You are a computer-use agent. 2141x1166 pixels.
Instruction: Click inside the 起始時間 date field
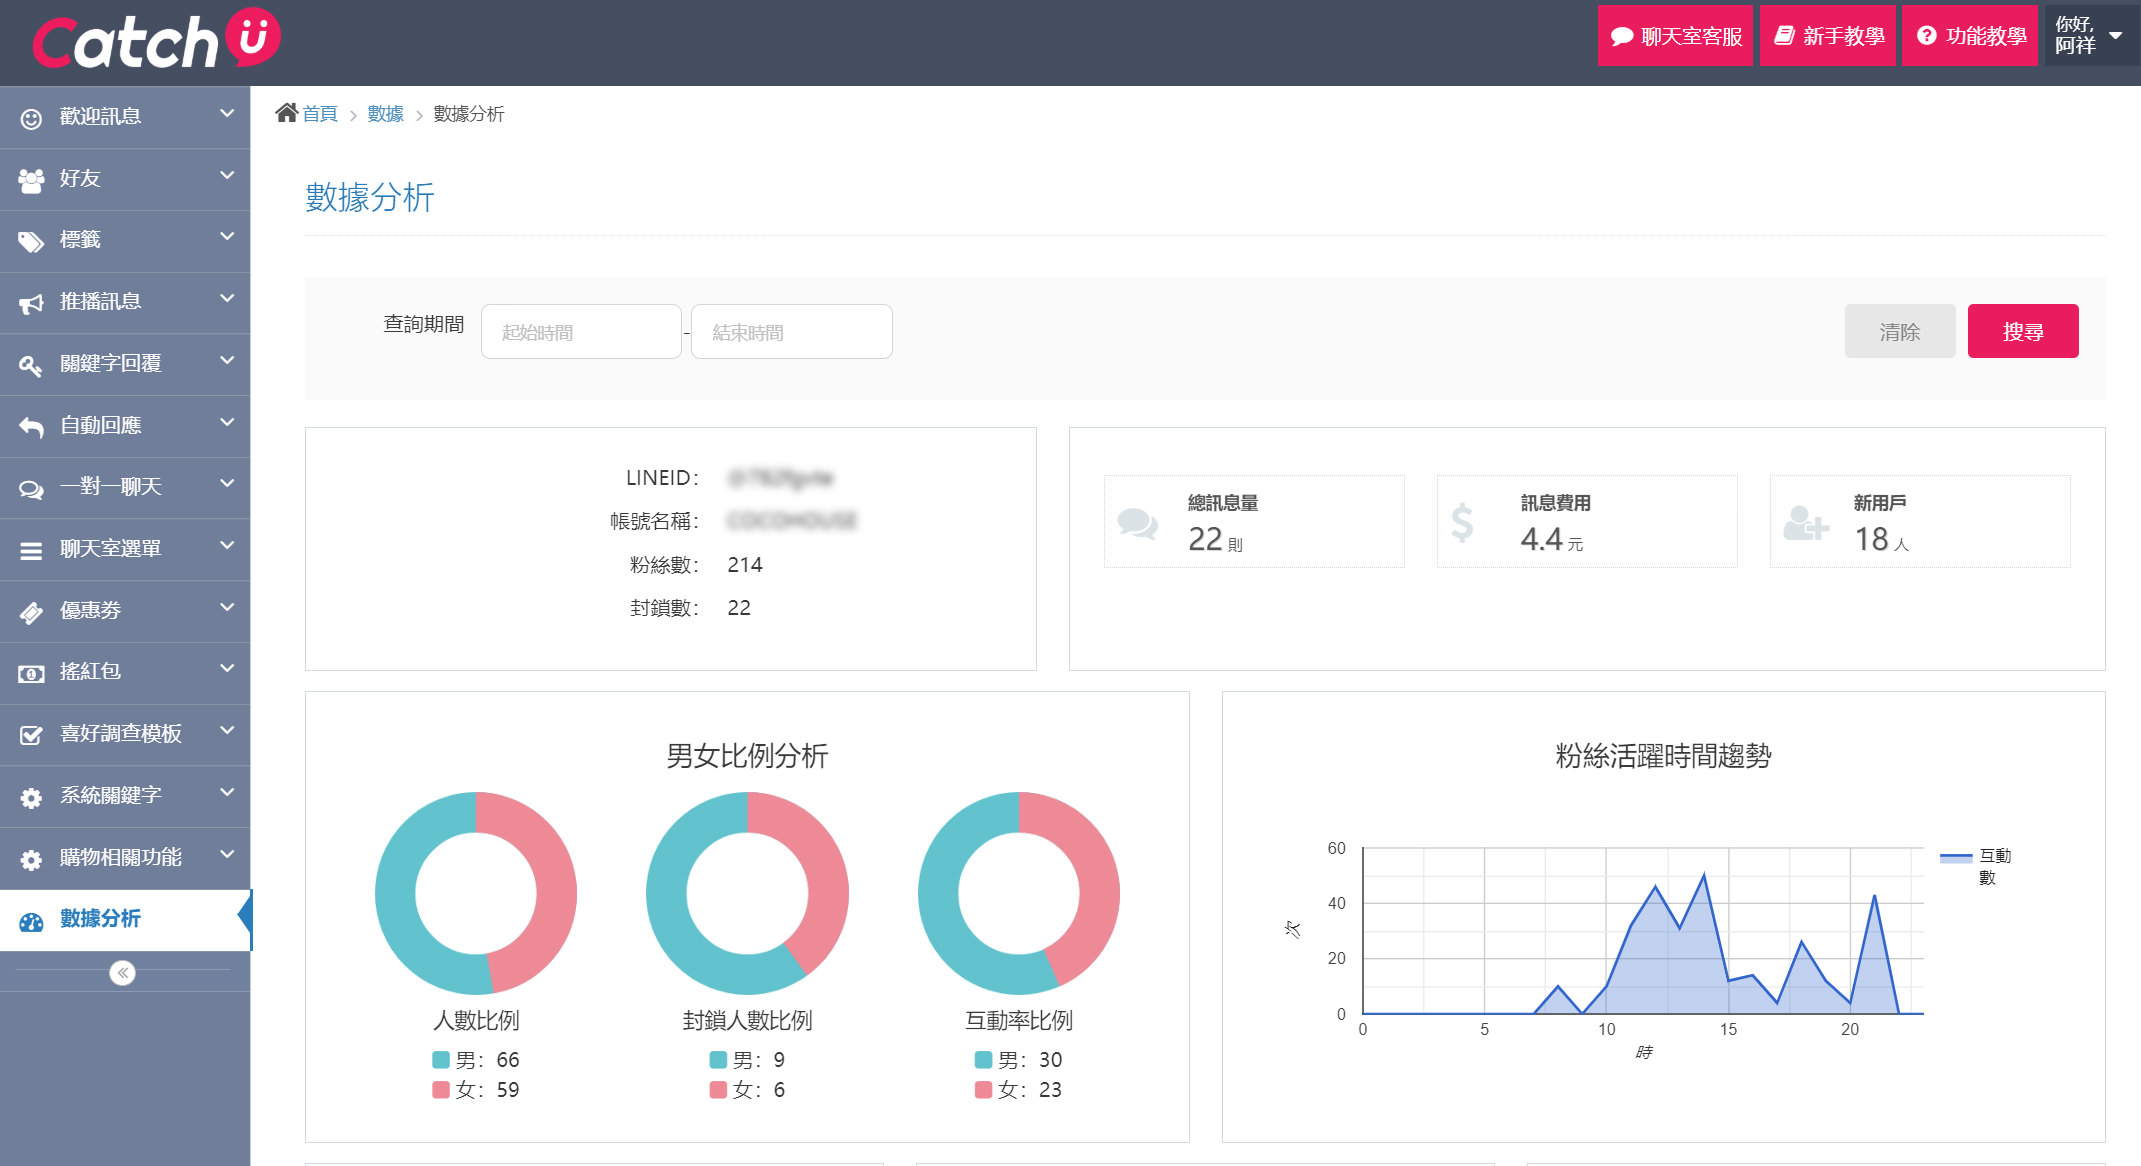[580, 331]
